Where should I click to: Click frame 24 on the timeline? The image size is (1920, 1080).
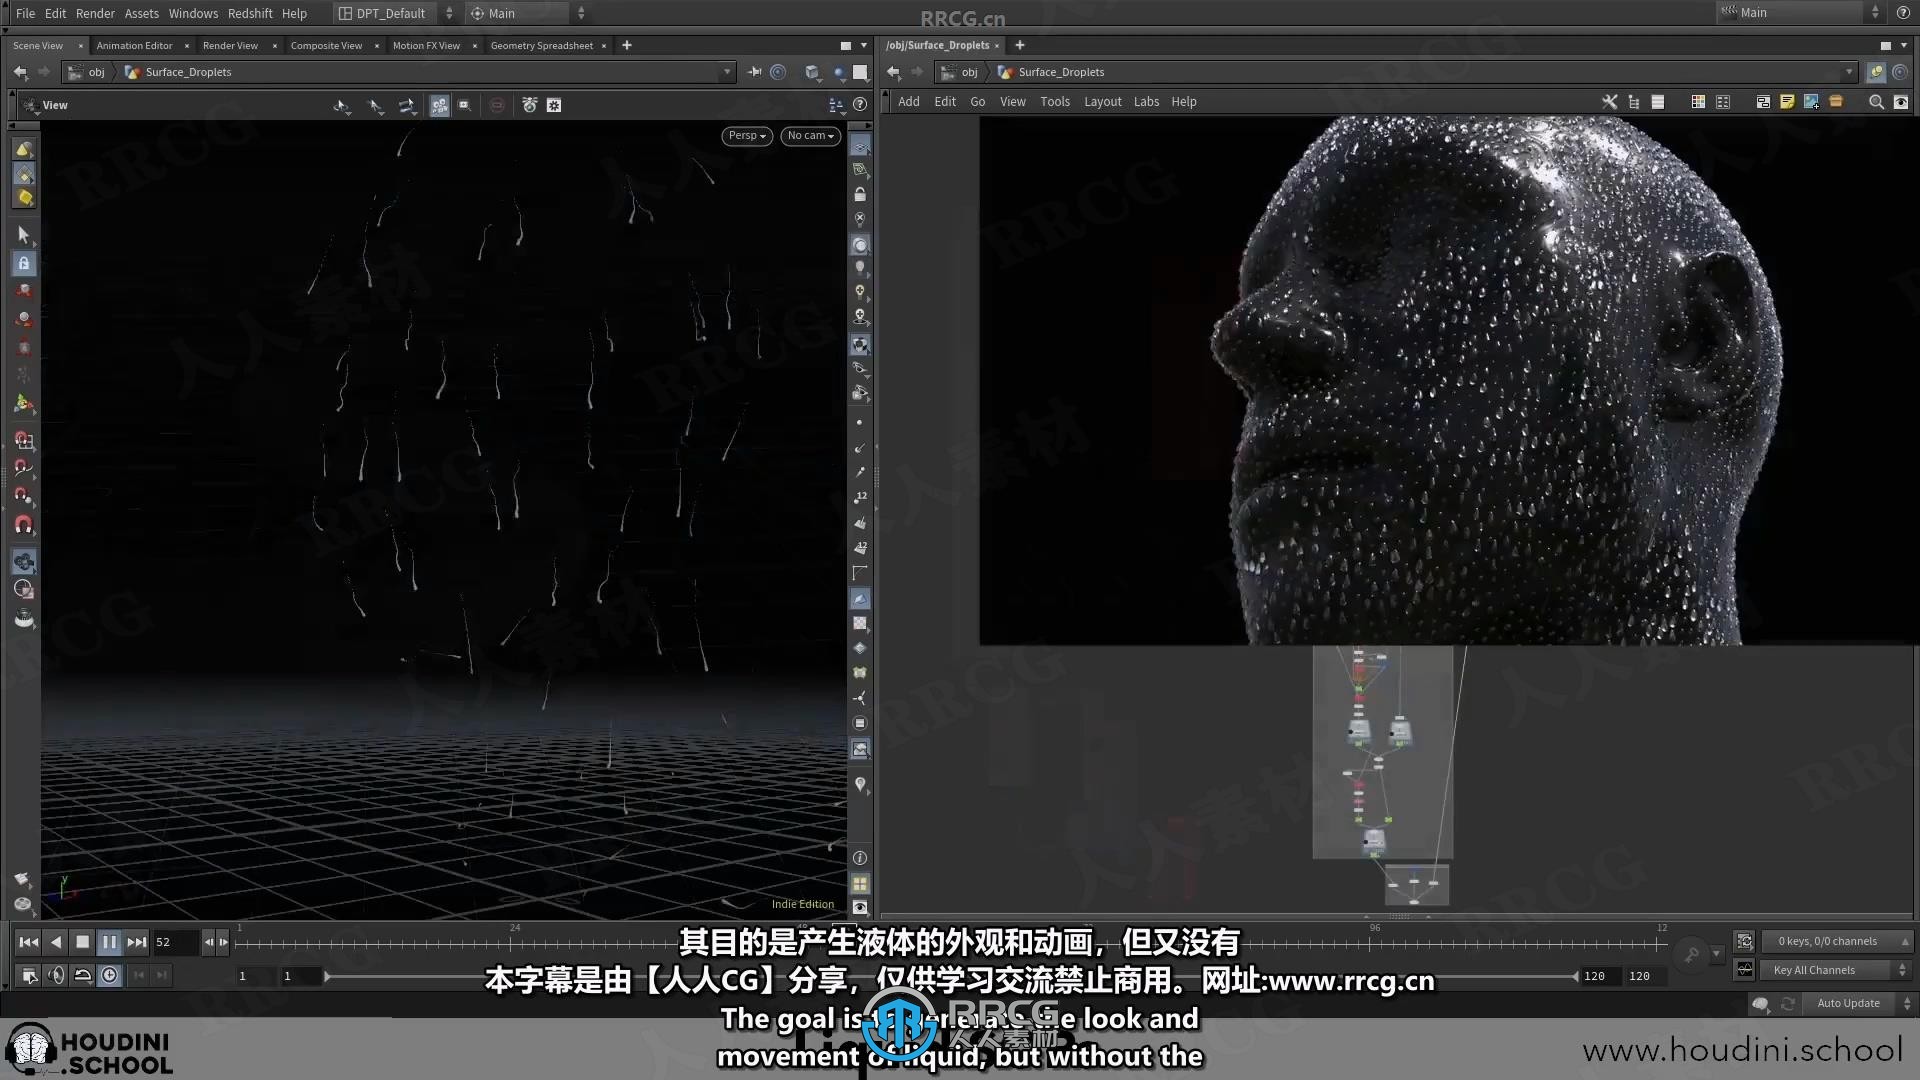click(515, 942)
